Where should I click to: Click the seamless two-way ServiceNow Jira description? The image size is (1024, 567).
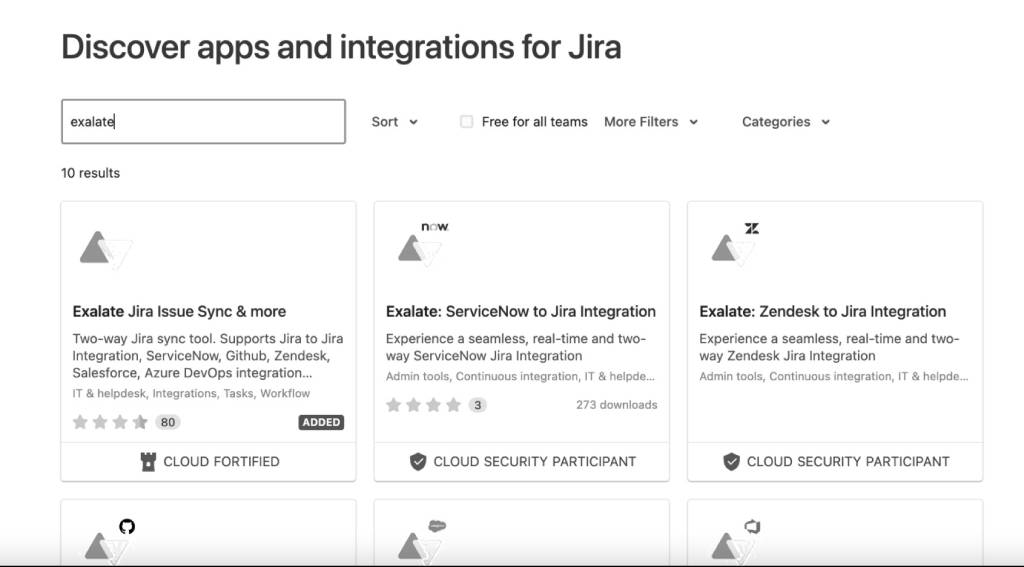point(516,348)
